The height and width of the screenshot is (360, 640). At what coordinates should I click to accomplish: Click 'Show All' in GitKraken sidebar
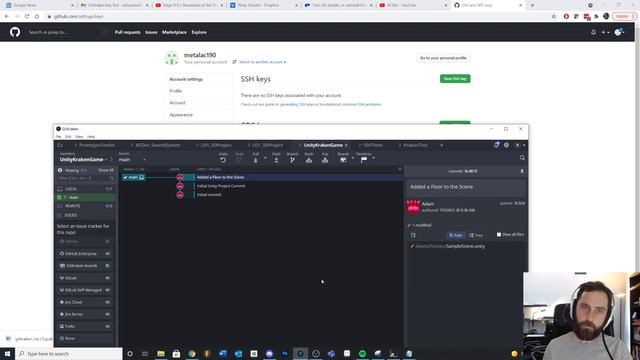[x=106, y=170]
